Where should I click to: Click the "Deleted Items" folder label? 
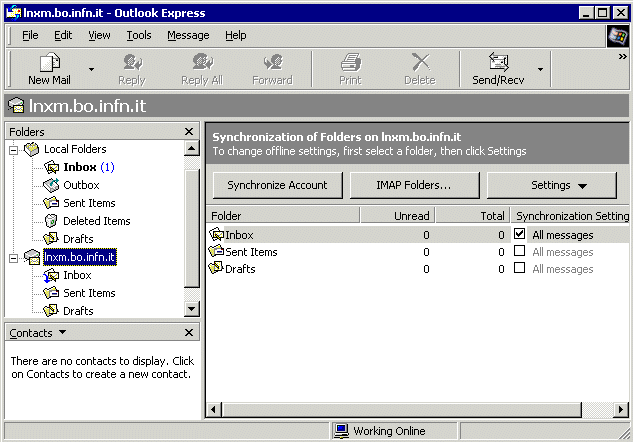[97, 221]
